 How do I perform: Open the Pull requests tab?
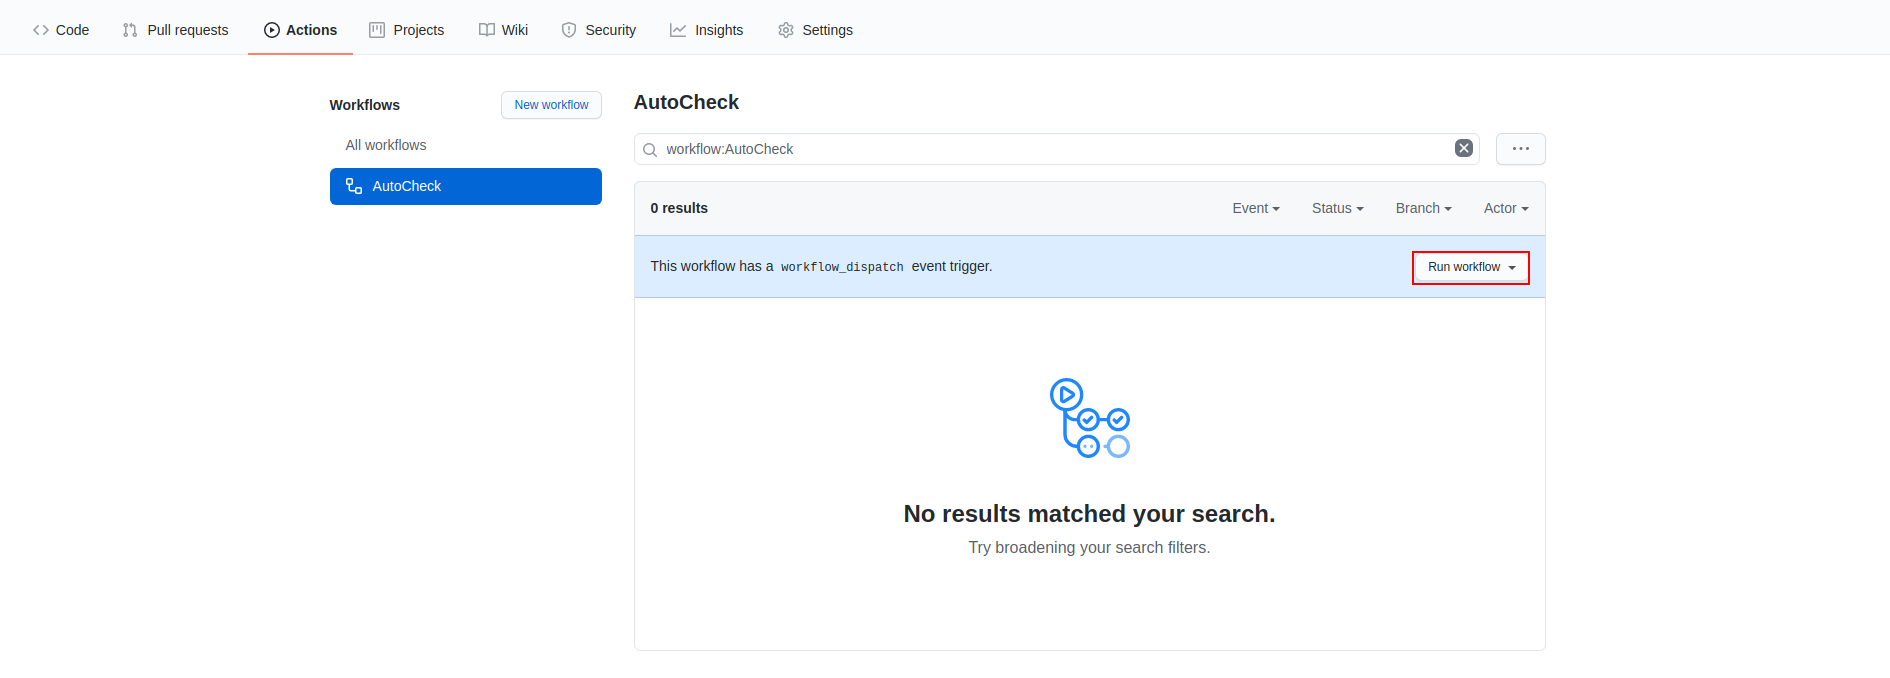point(175,30)
